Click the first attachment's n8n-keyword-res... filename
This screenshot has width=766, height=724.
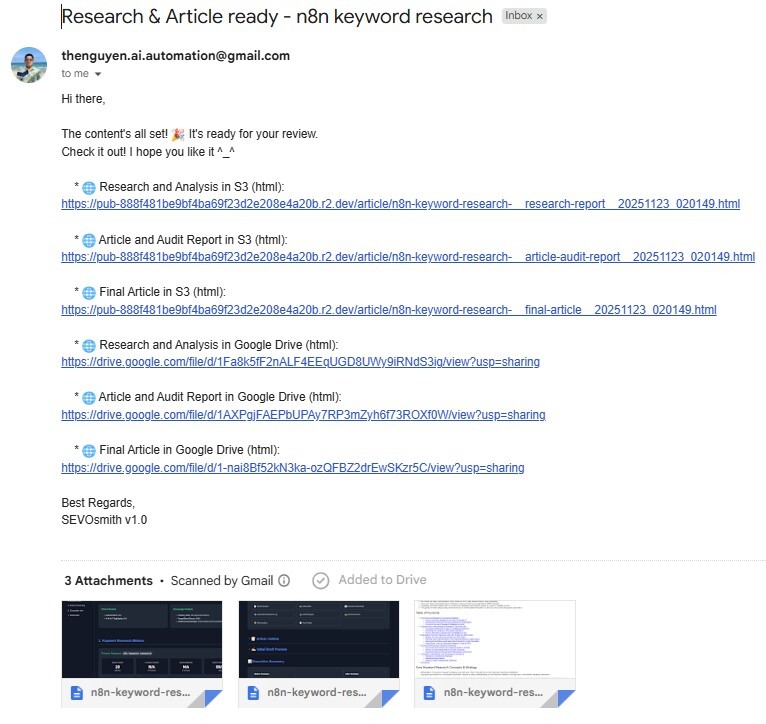[140, 693]
